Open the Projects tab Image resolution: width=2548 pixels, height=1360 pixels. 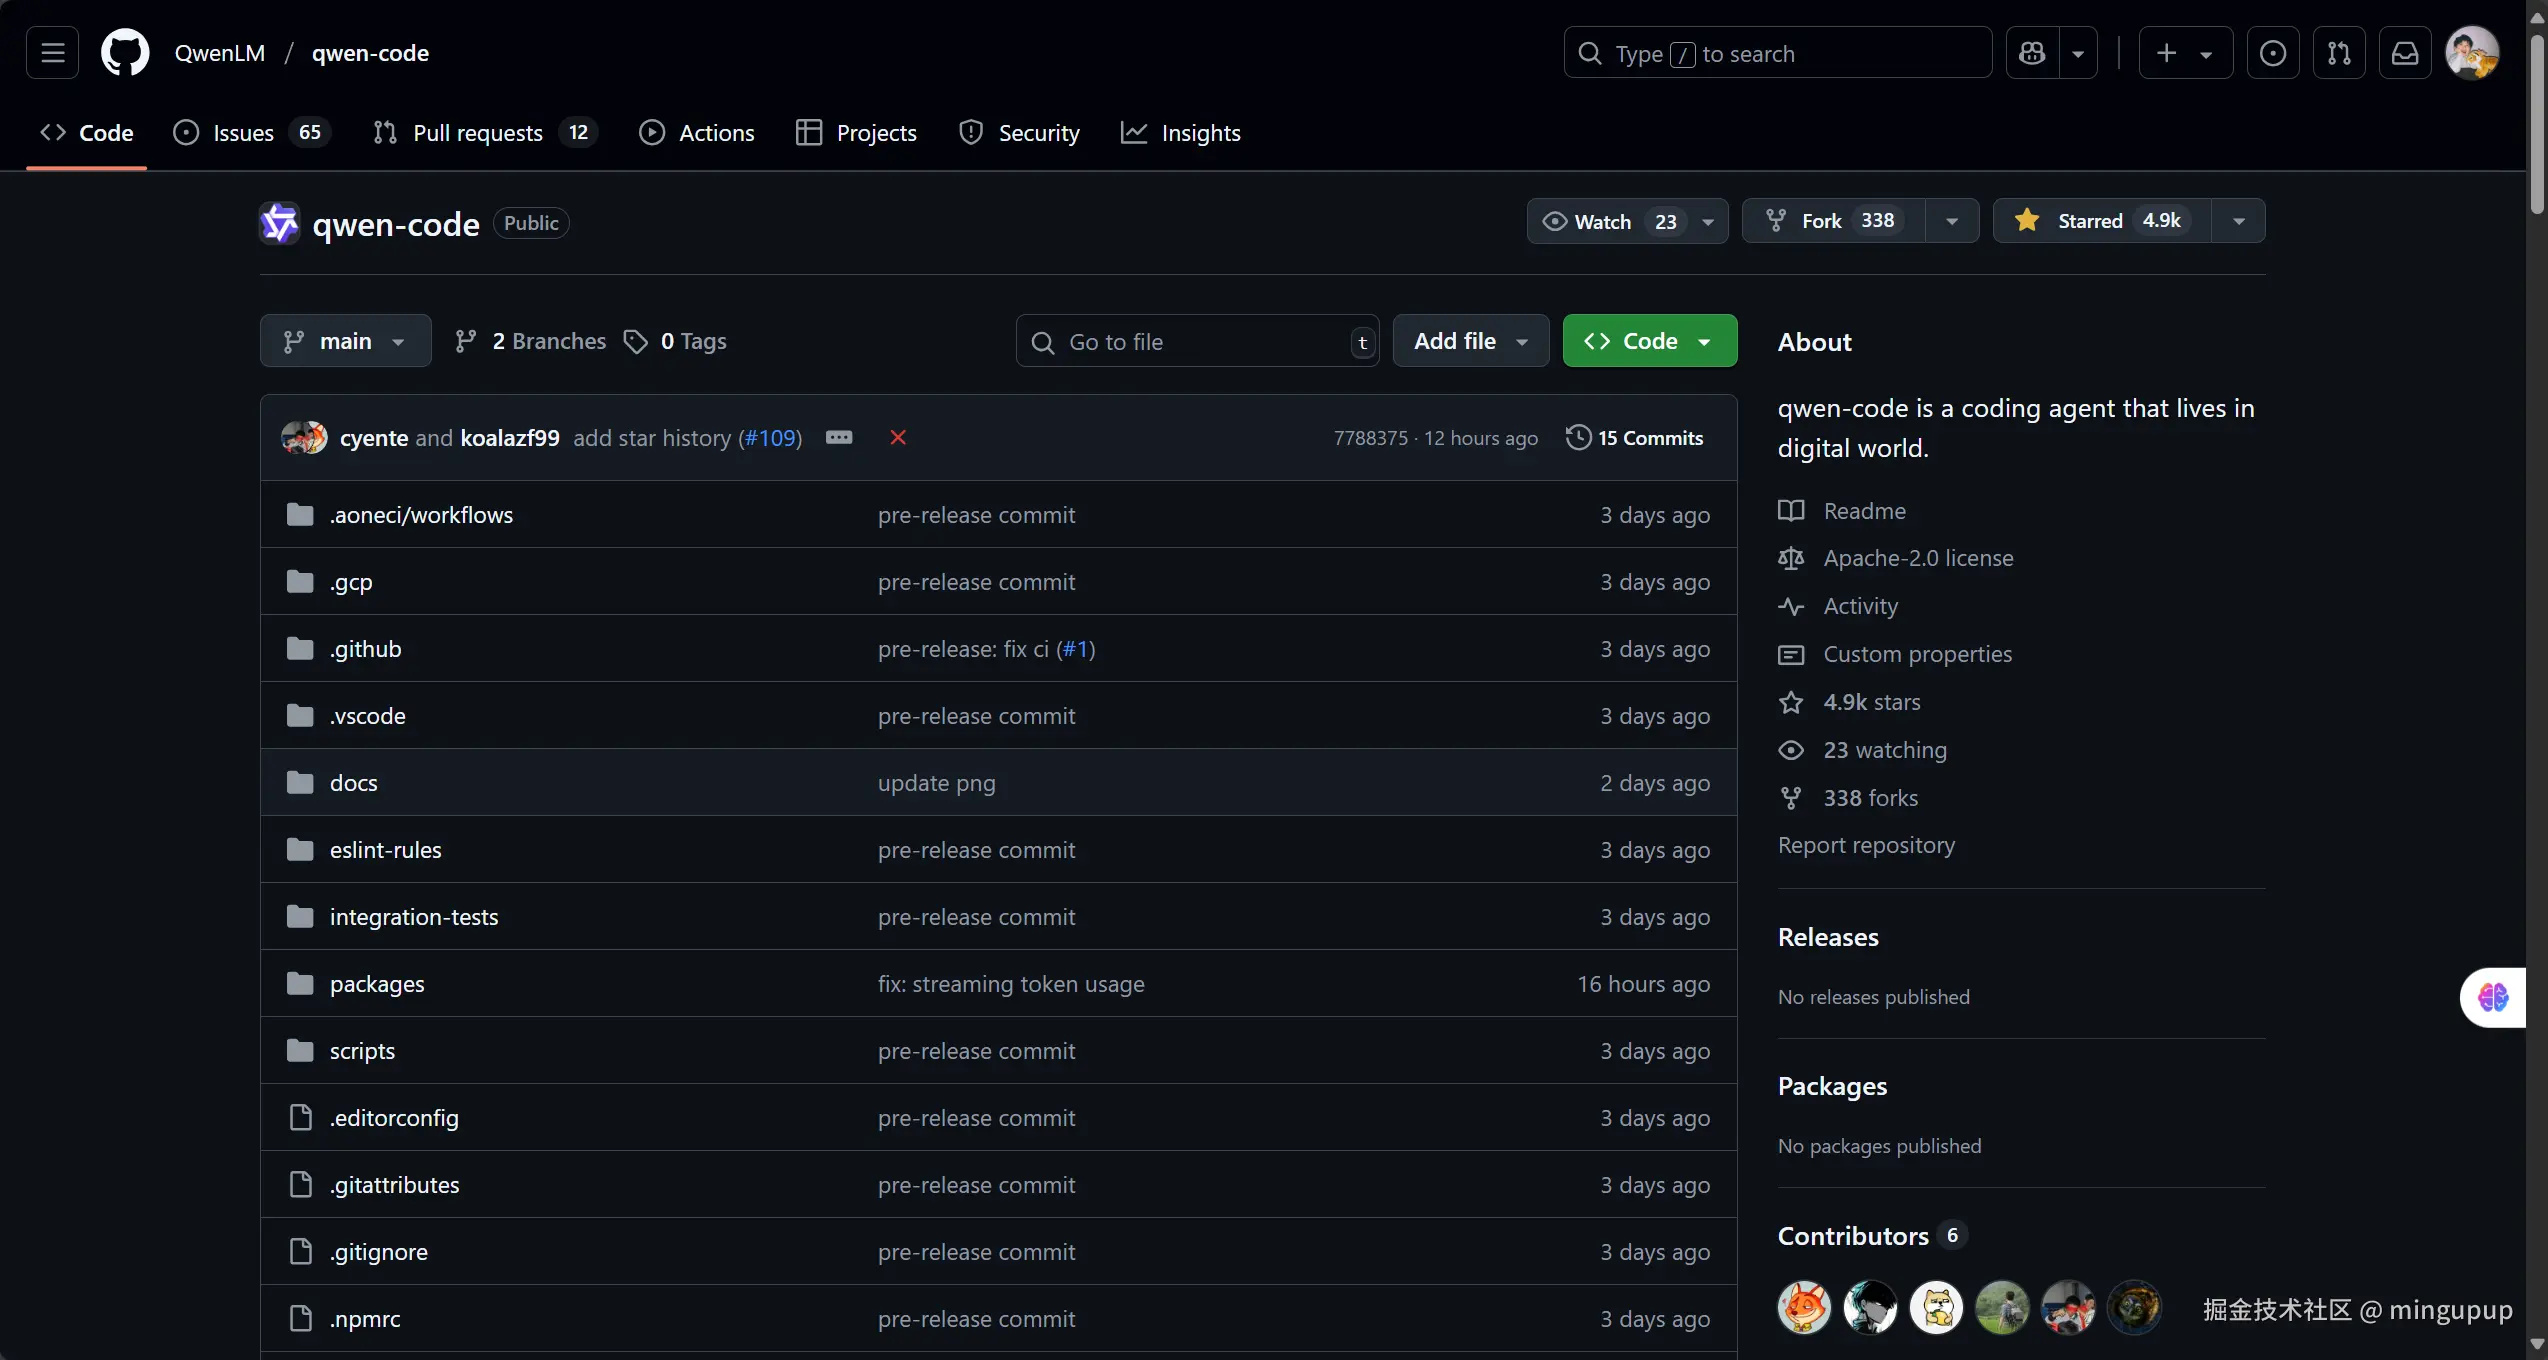coord(856,133)
